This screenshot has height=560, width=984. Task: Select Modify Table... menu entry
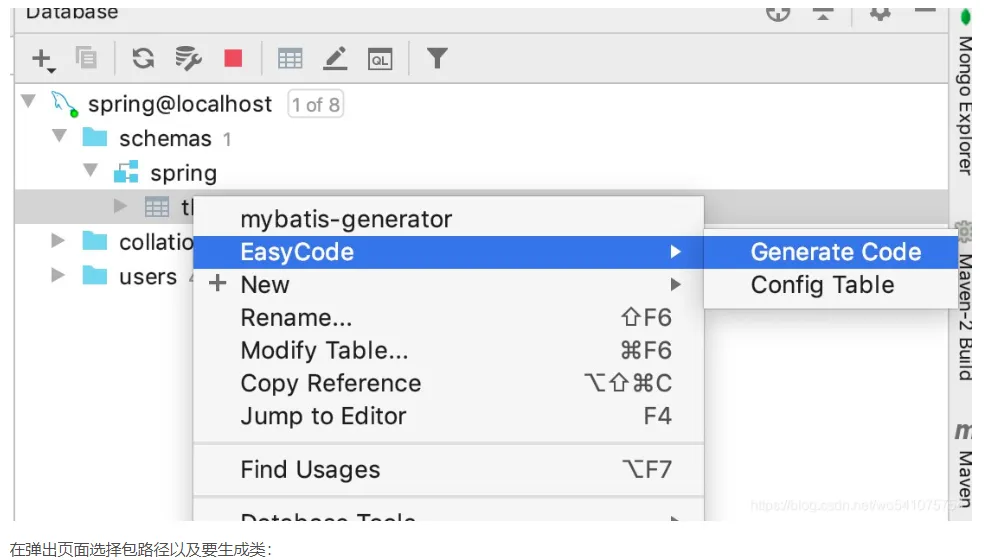[x=324, y=351]
